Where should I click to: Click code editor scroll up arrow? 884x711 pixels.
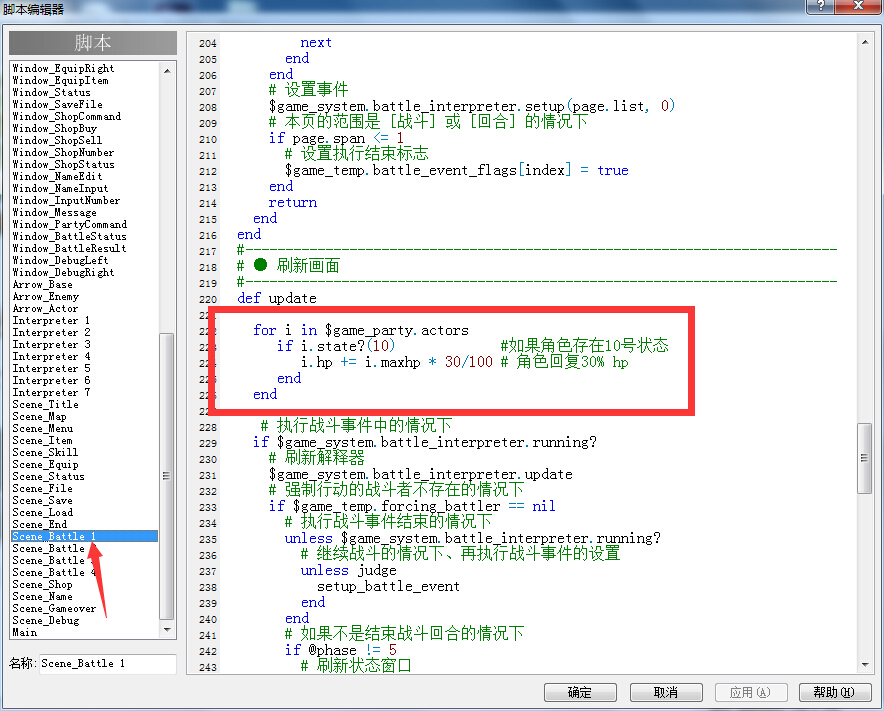point(865,42)
